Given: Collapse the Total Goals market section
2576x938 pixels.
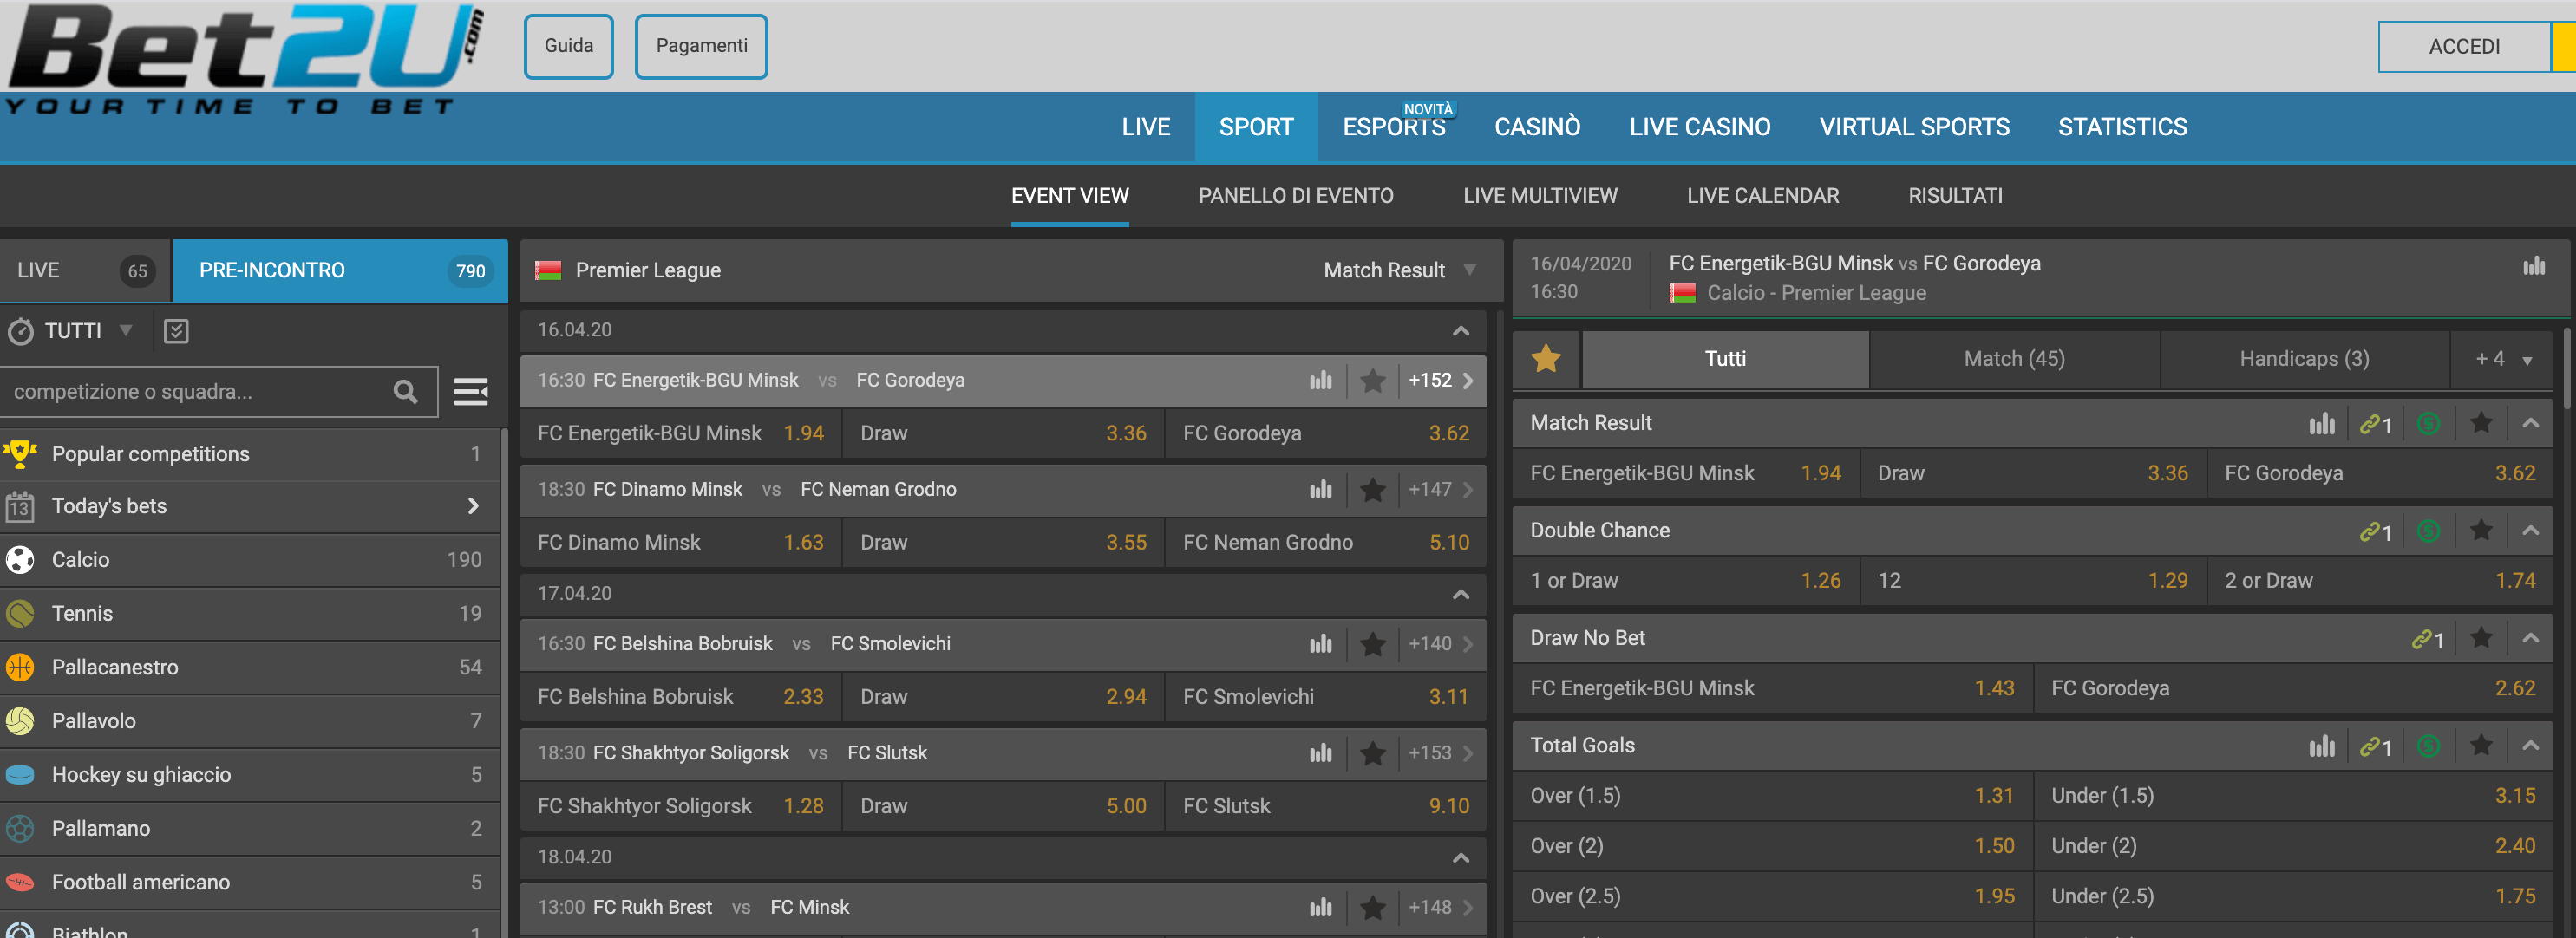Looking at the screenshot, I should [x=2530, y=745].
